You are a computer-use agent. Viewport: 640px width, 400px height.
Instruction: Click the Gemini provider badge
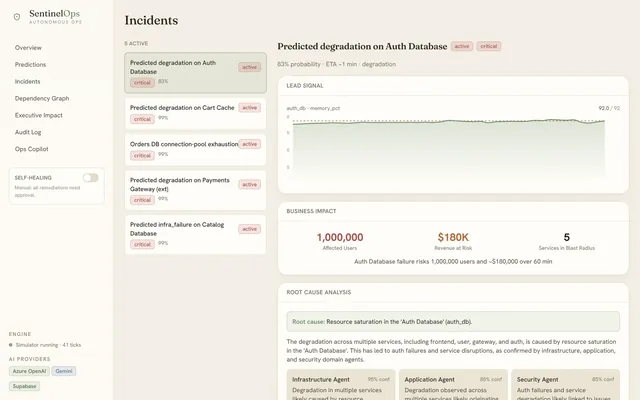click(x=64, y=371)
